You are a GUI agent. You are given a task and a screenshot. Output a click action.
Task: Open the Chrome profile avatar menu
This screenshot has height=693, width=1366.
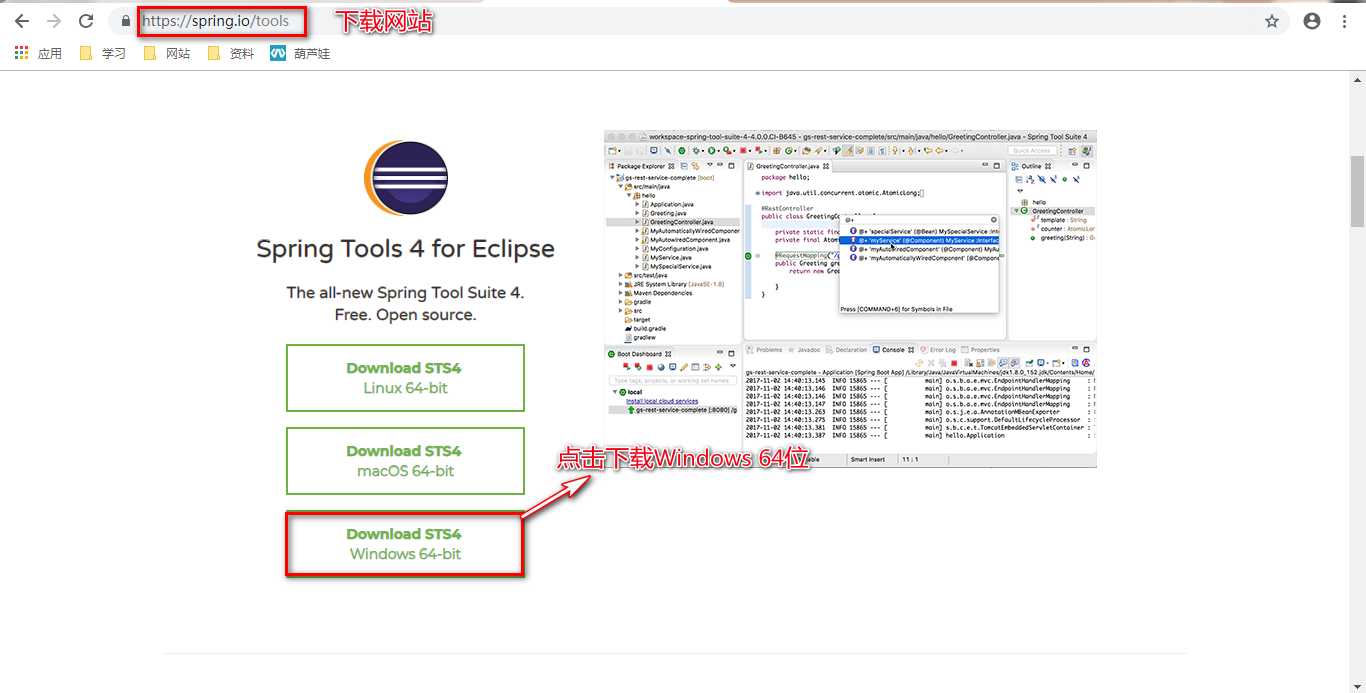click(1312, 21)
